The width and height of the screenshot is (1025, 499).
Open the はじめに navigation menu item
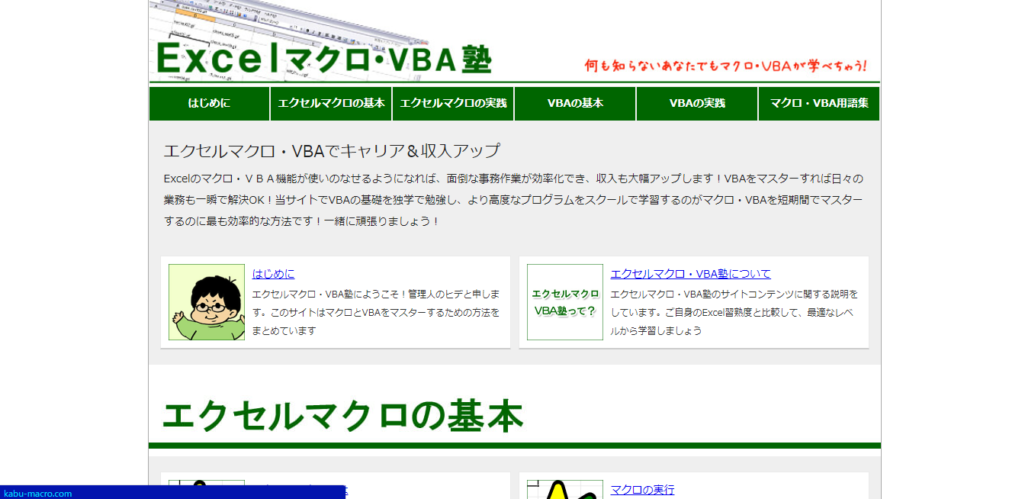209,103
